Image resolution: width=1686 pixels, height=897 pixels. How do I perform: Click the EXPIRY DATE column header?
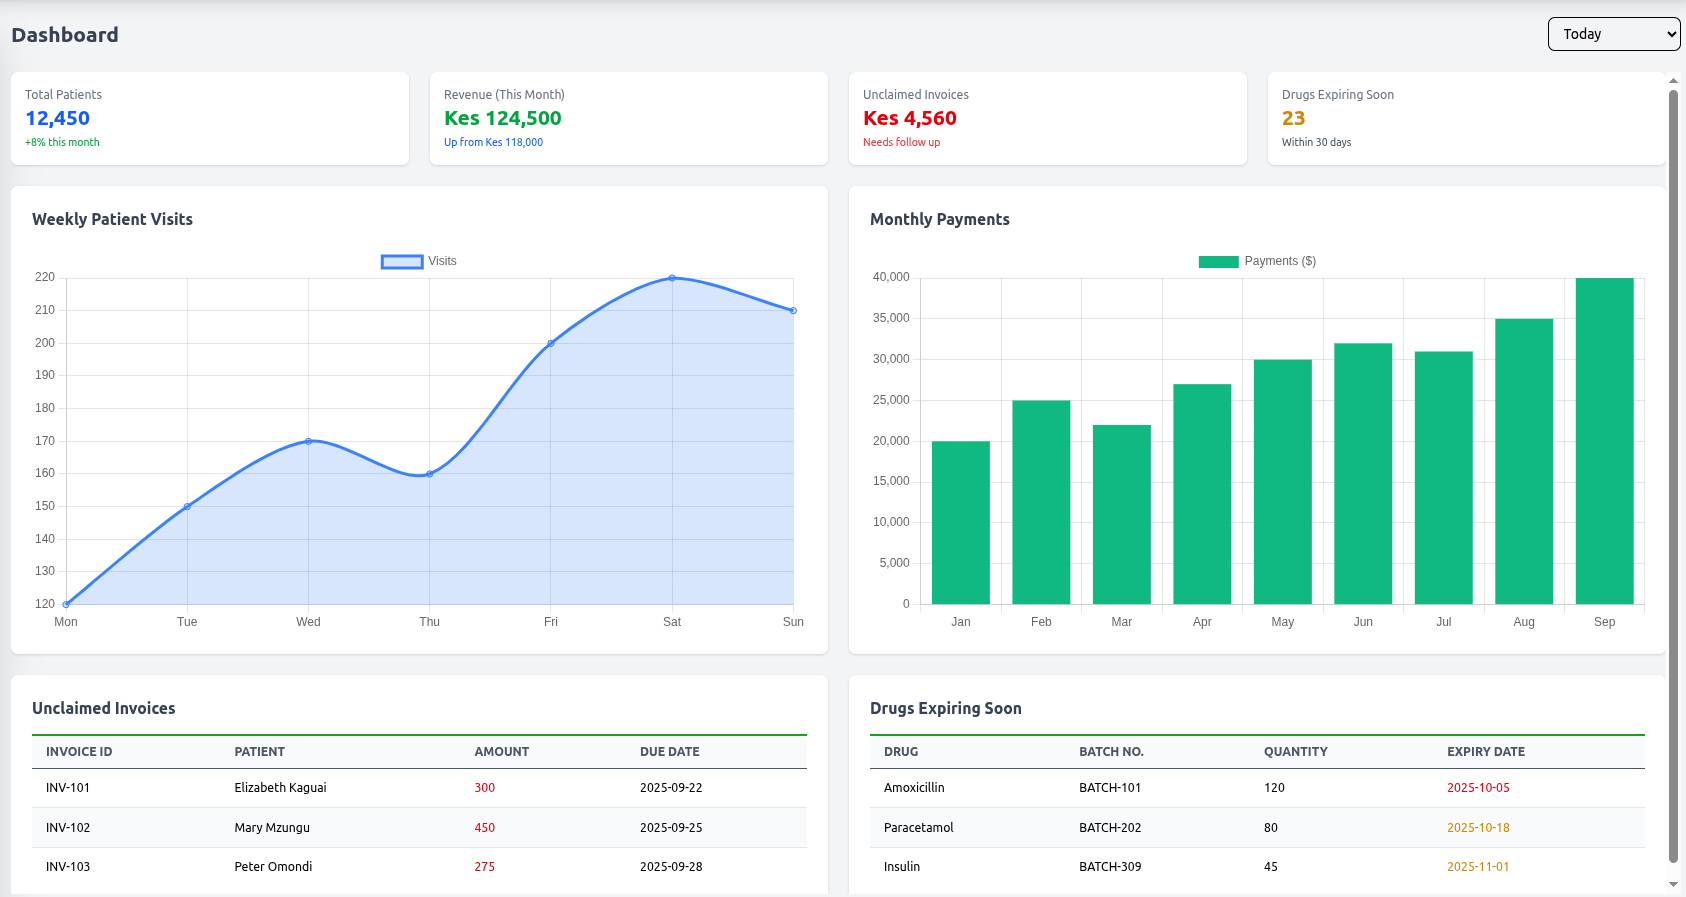(1486, 752)
